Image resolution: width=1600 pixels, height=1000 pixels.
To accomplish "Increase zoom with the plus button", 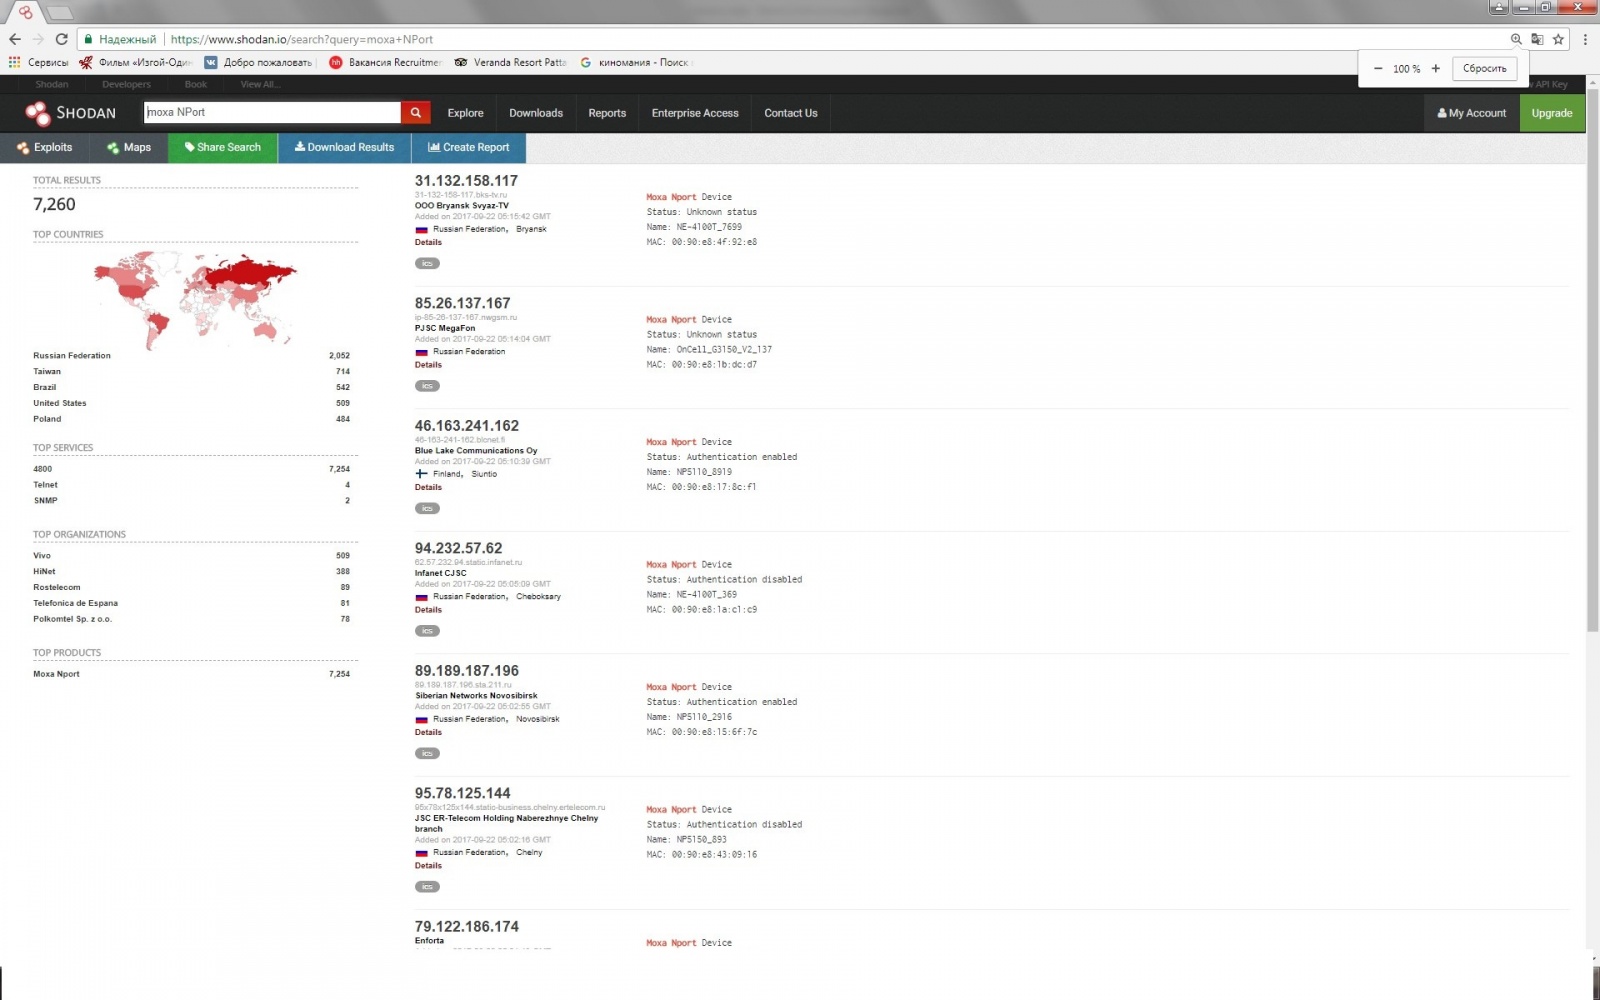I will 1436,69.
